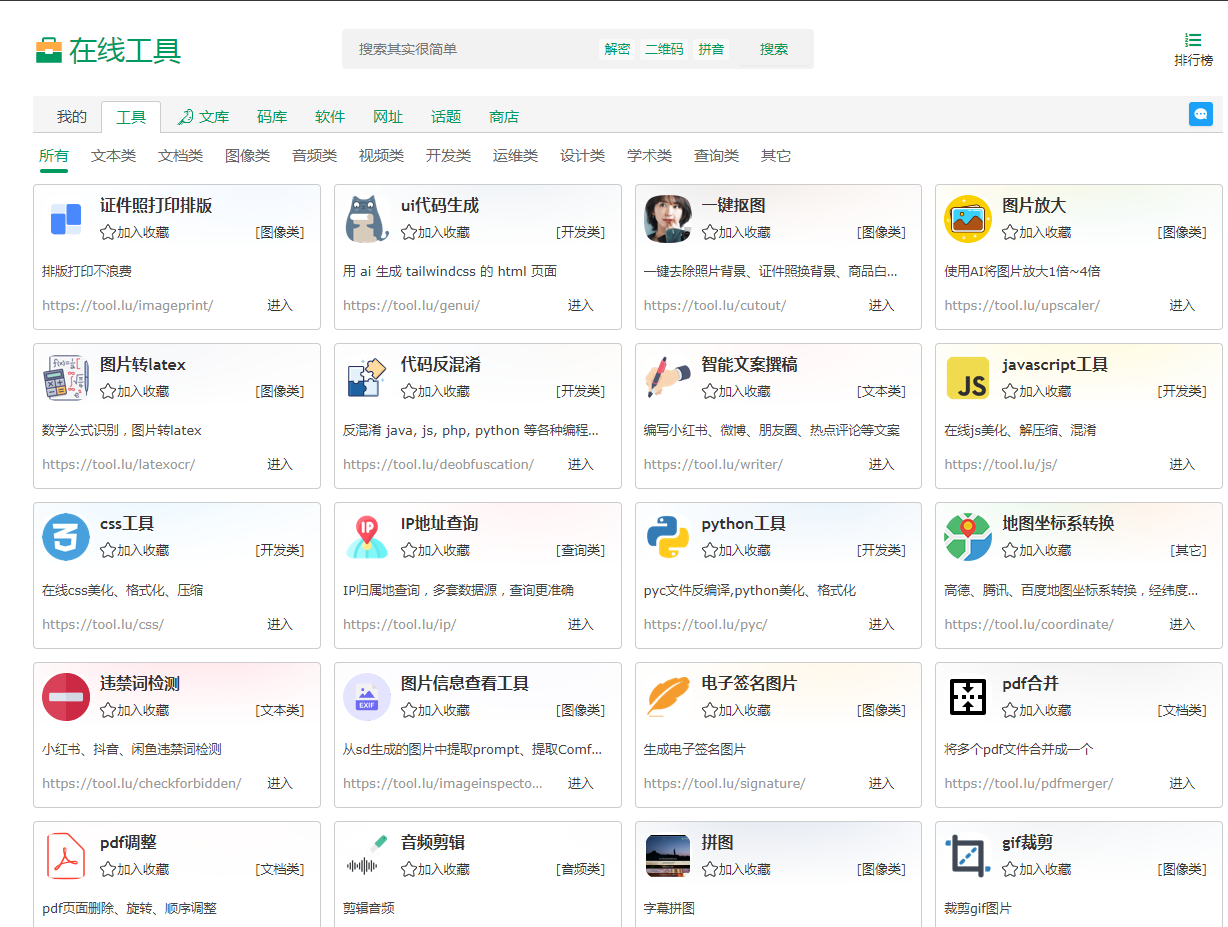1228x927 pixels.
Task: Click the Adobe PDF icon on pdf调整
Action: [x=66, y=856]
